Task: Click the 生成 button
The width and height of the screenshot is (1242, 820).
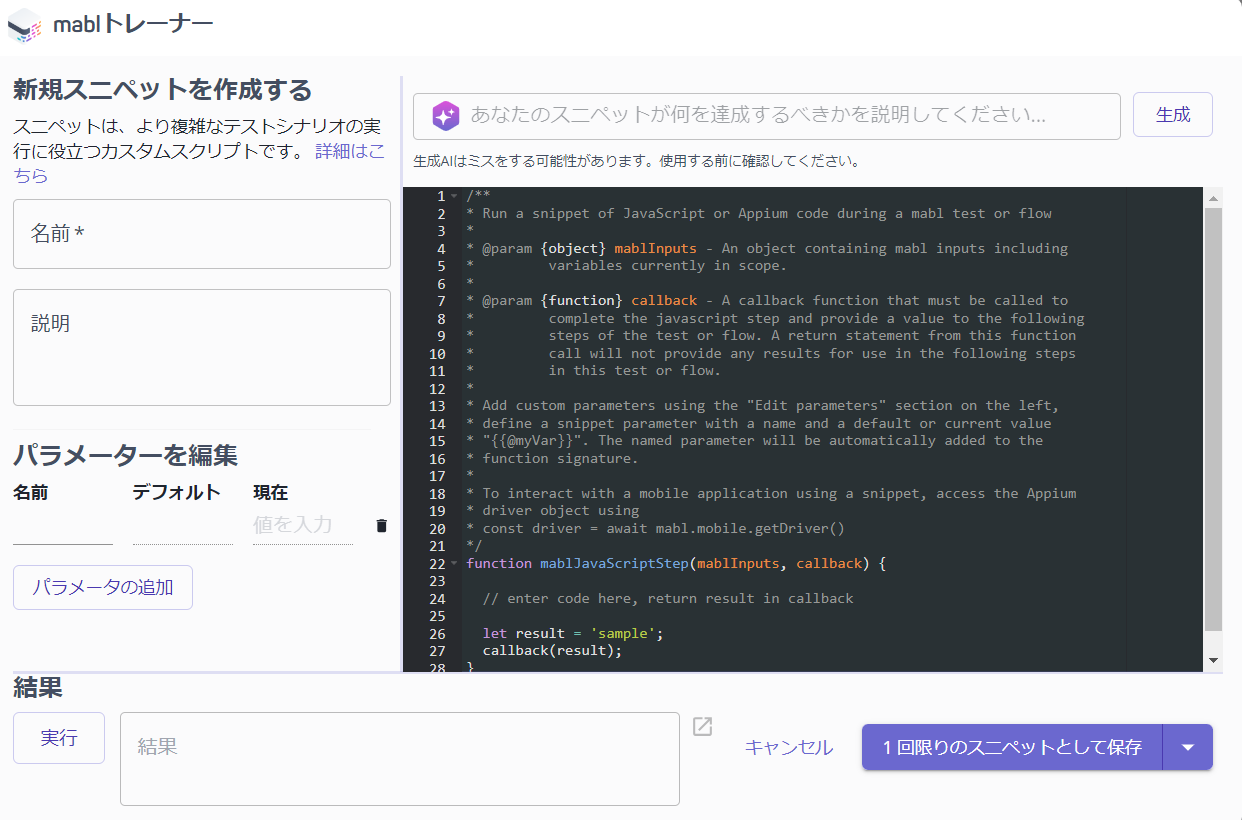Action: click(x=1173, y=115)
